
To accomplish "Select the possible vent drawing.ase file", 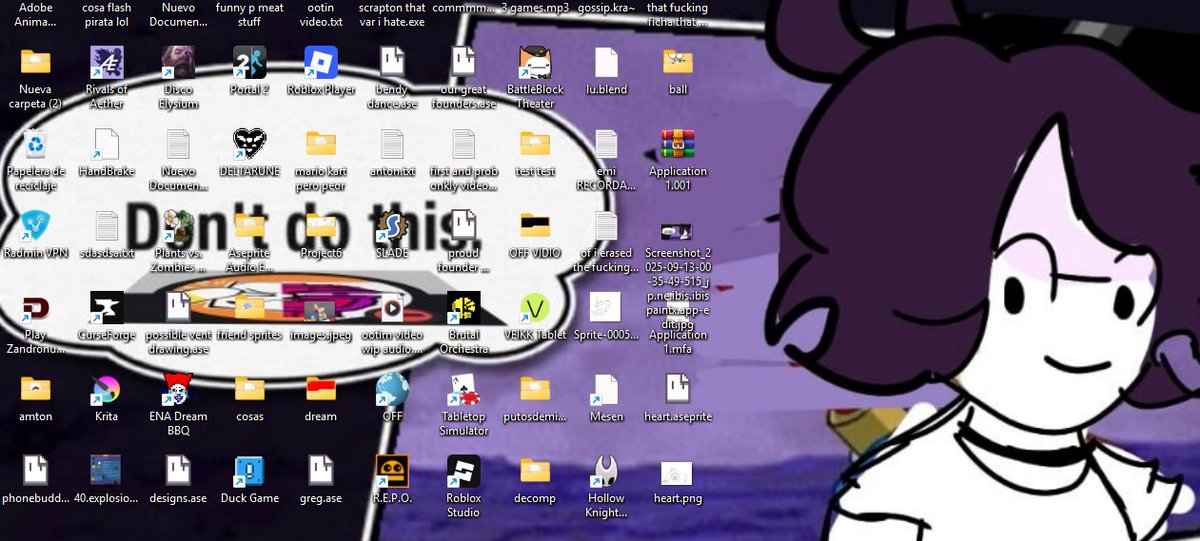I will click(x=178, y=308).
